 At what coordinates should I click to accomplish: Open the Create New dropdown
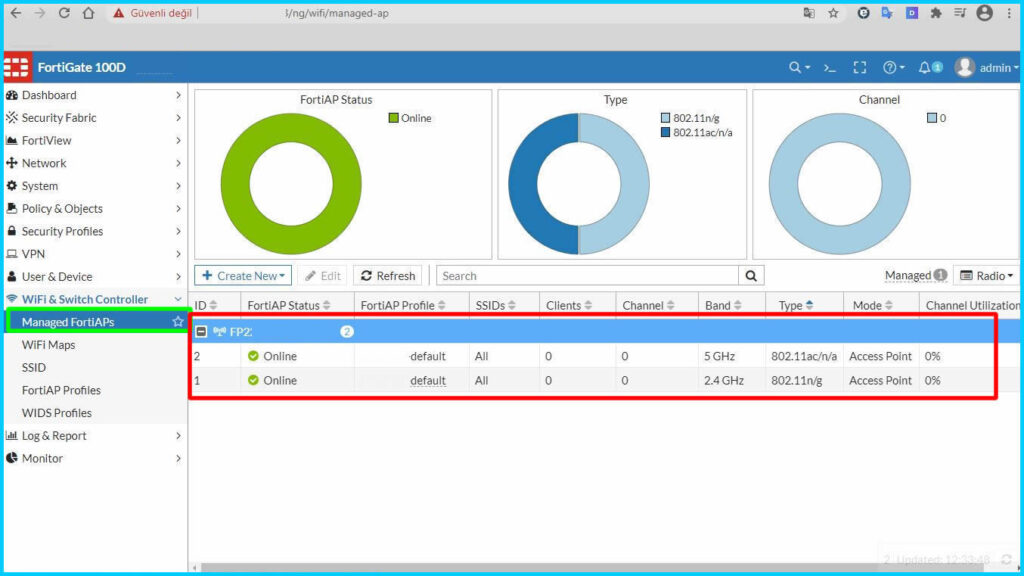click(x=243, y=276)
